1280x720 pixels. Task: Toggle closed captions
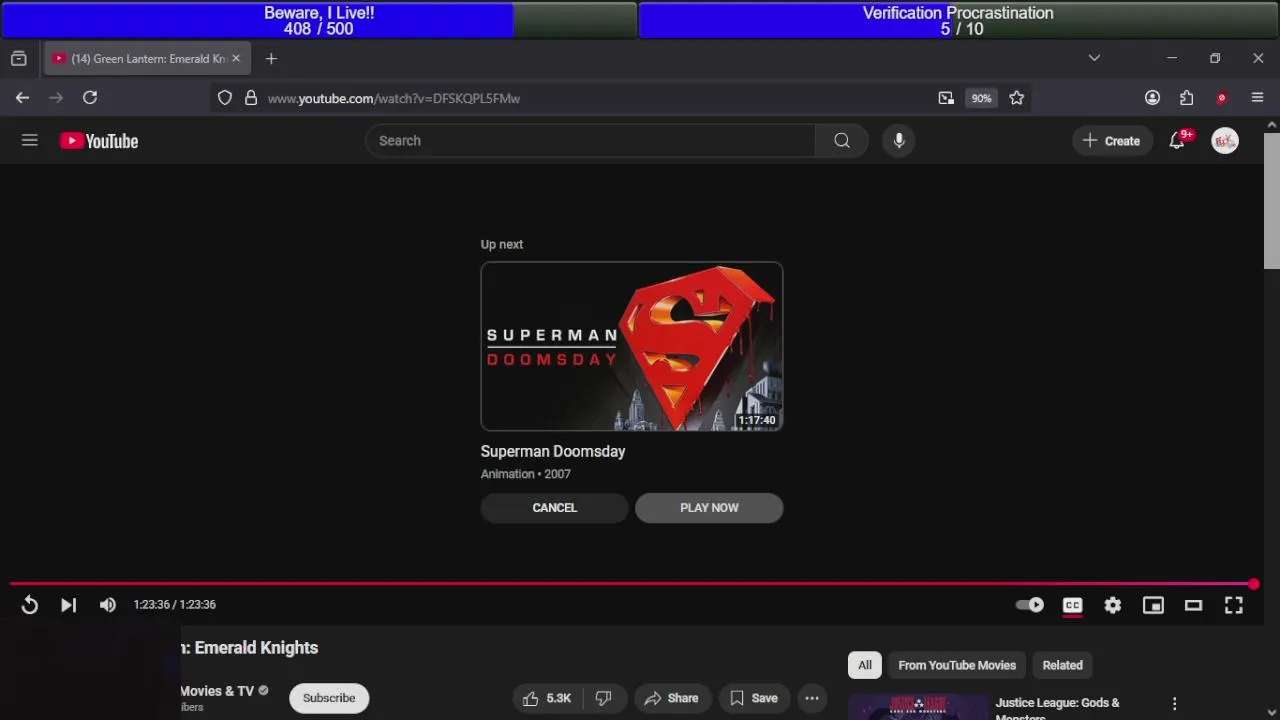(x=1072, y=605)
